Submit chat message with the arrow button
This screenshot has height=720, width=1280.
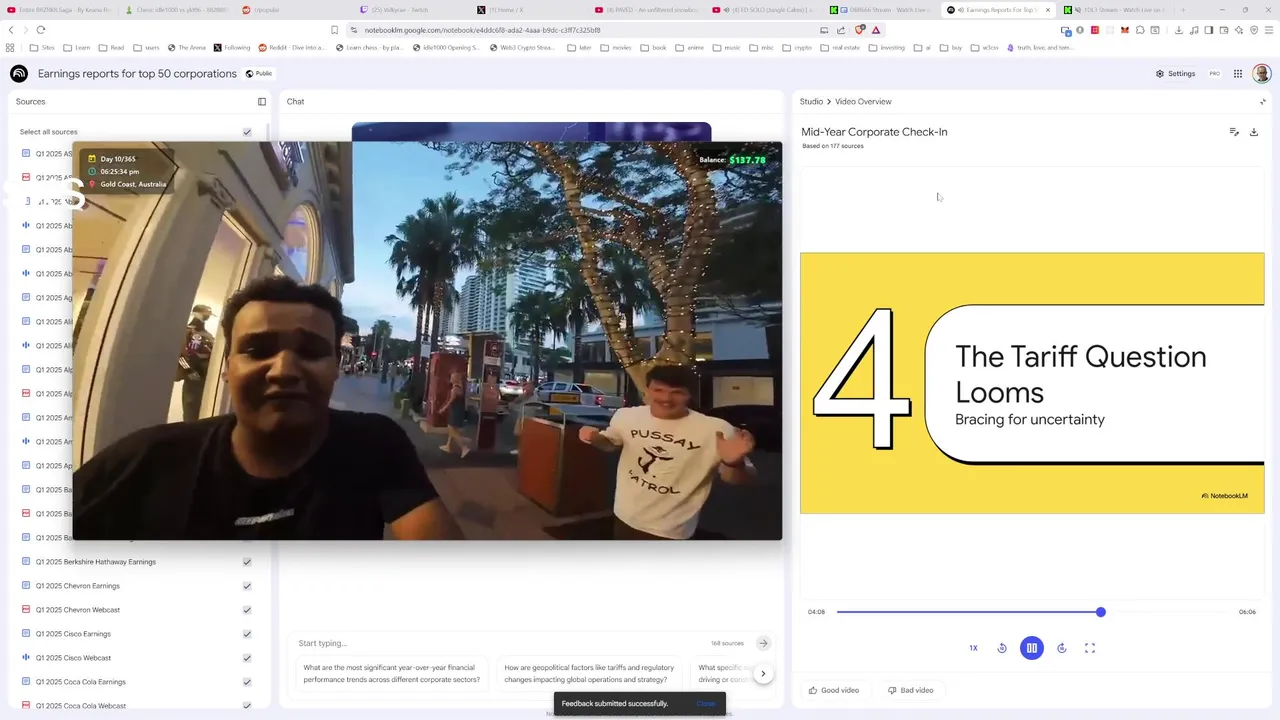(x=763, y=643)
